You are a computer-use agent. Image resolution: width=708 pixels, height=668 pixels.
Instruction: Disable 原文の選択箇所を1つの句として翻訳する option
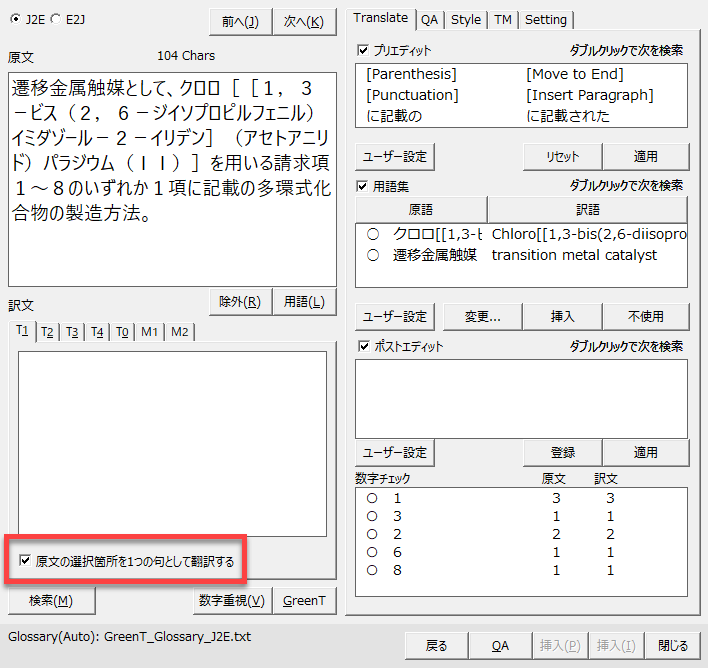25,561
